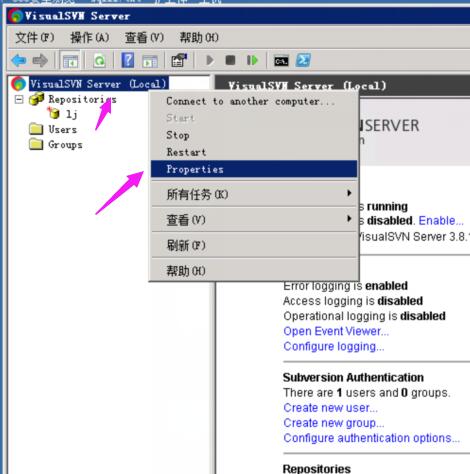Click Create new group... link
The height and width of the screenshot is (474, 470).
(x=334, y=423)
